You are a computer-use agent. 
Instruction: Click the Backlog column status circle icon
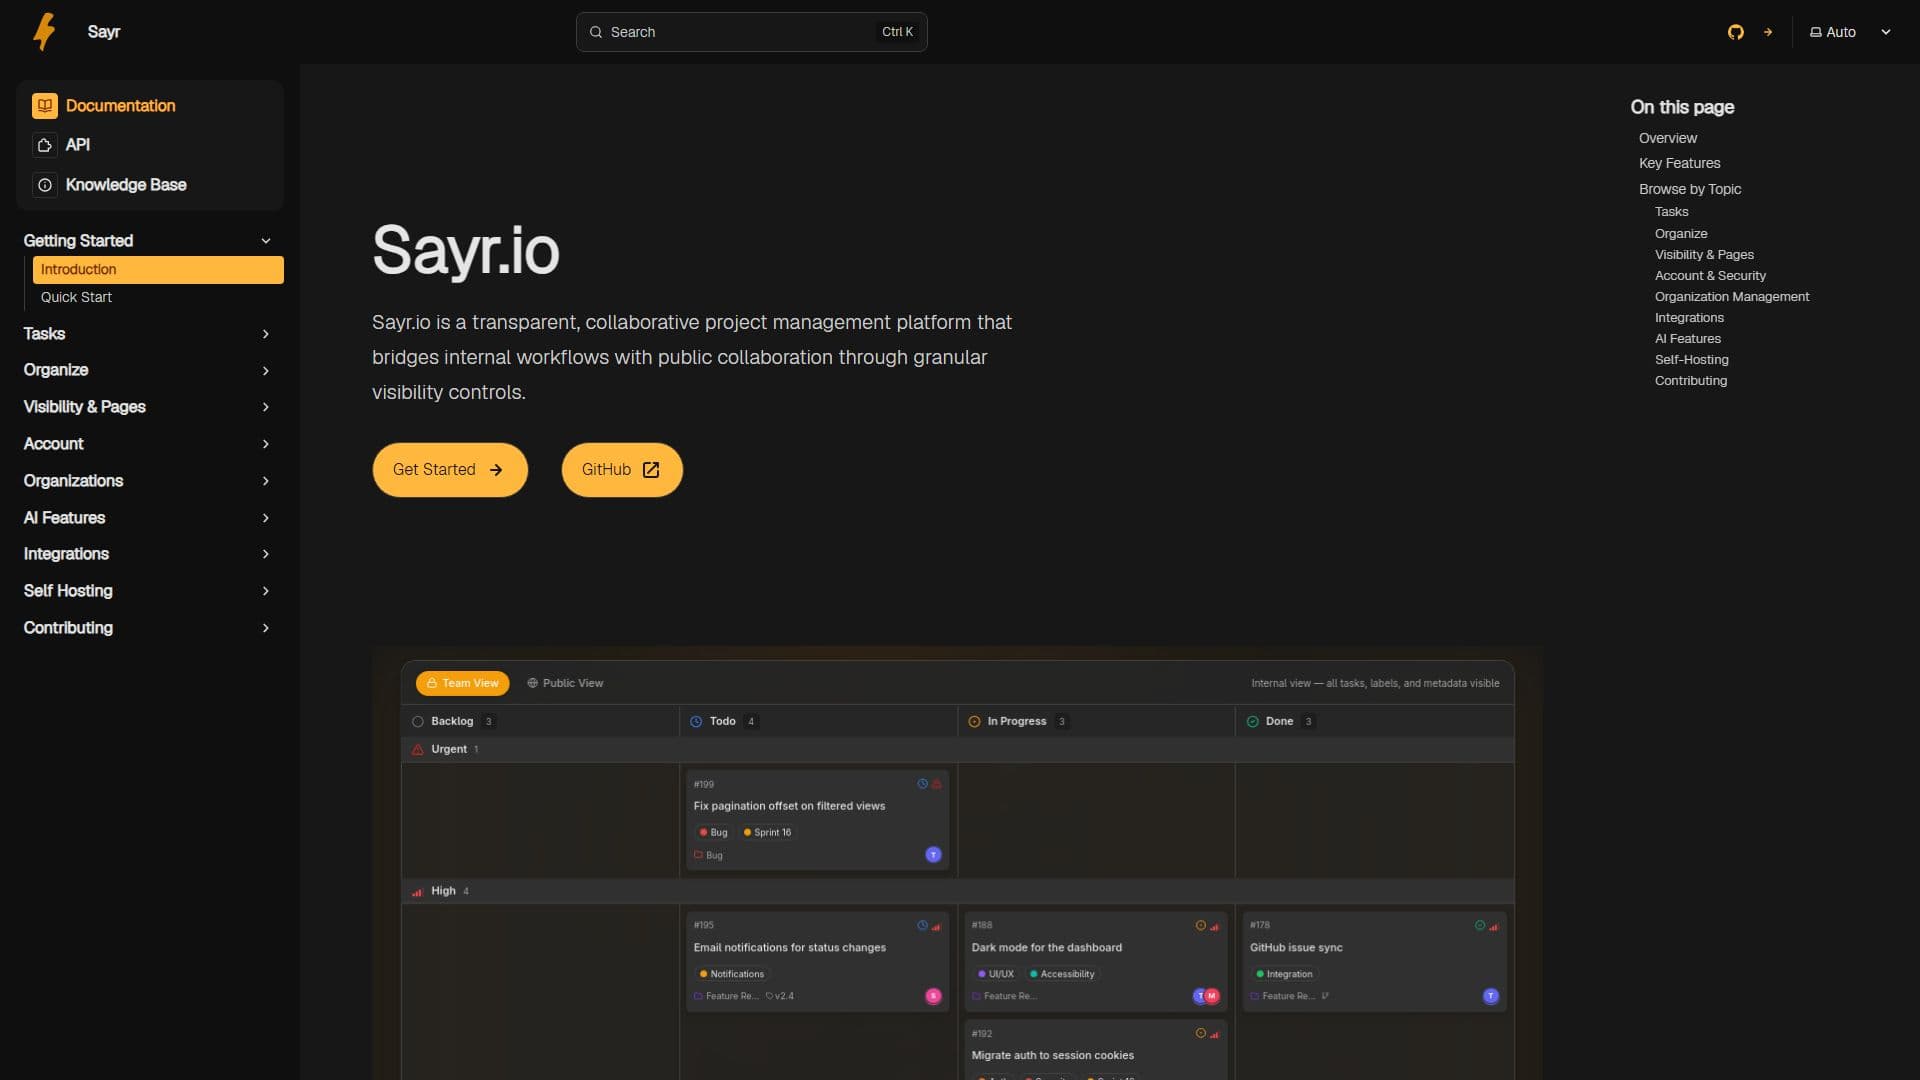click(418, 722)
